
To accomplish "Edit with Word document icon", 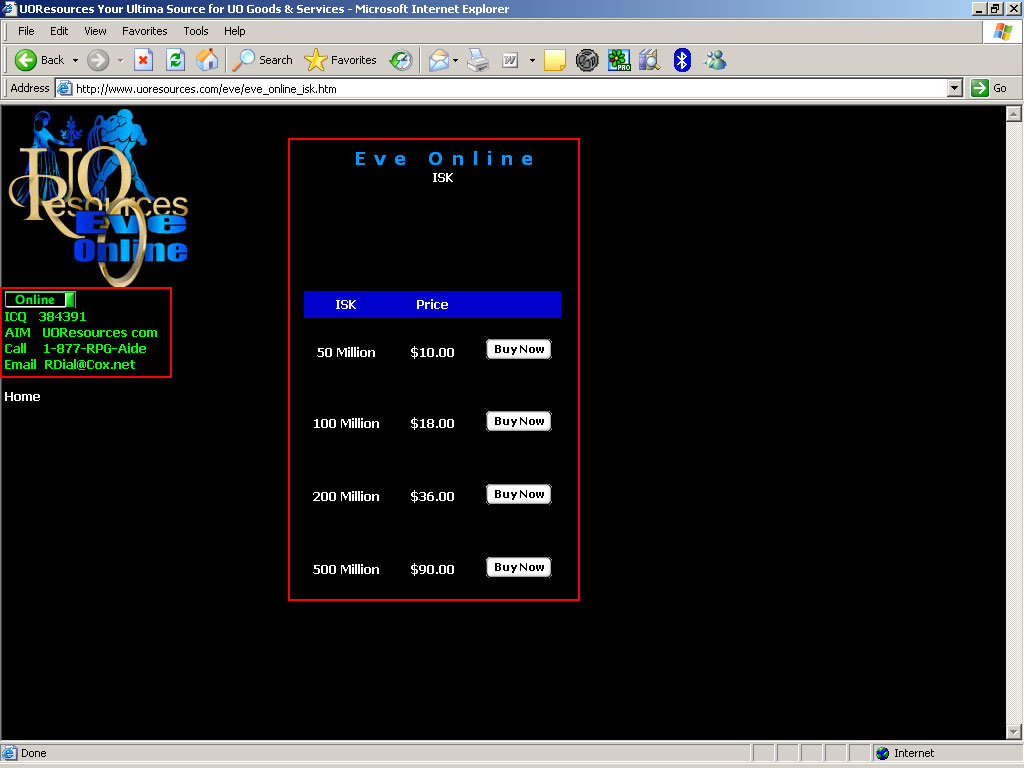I will (509, 60).
